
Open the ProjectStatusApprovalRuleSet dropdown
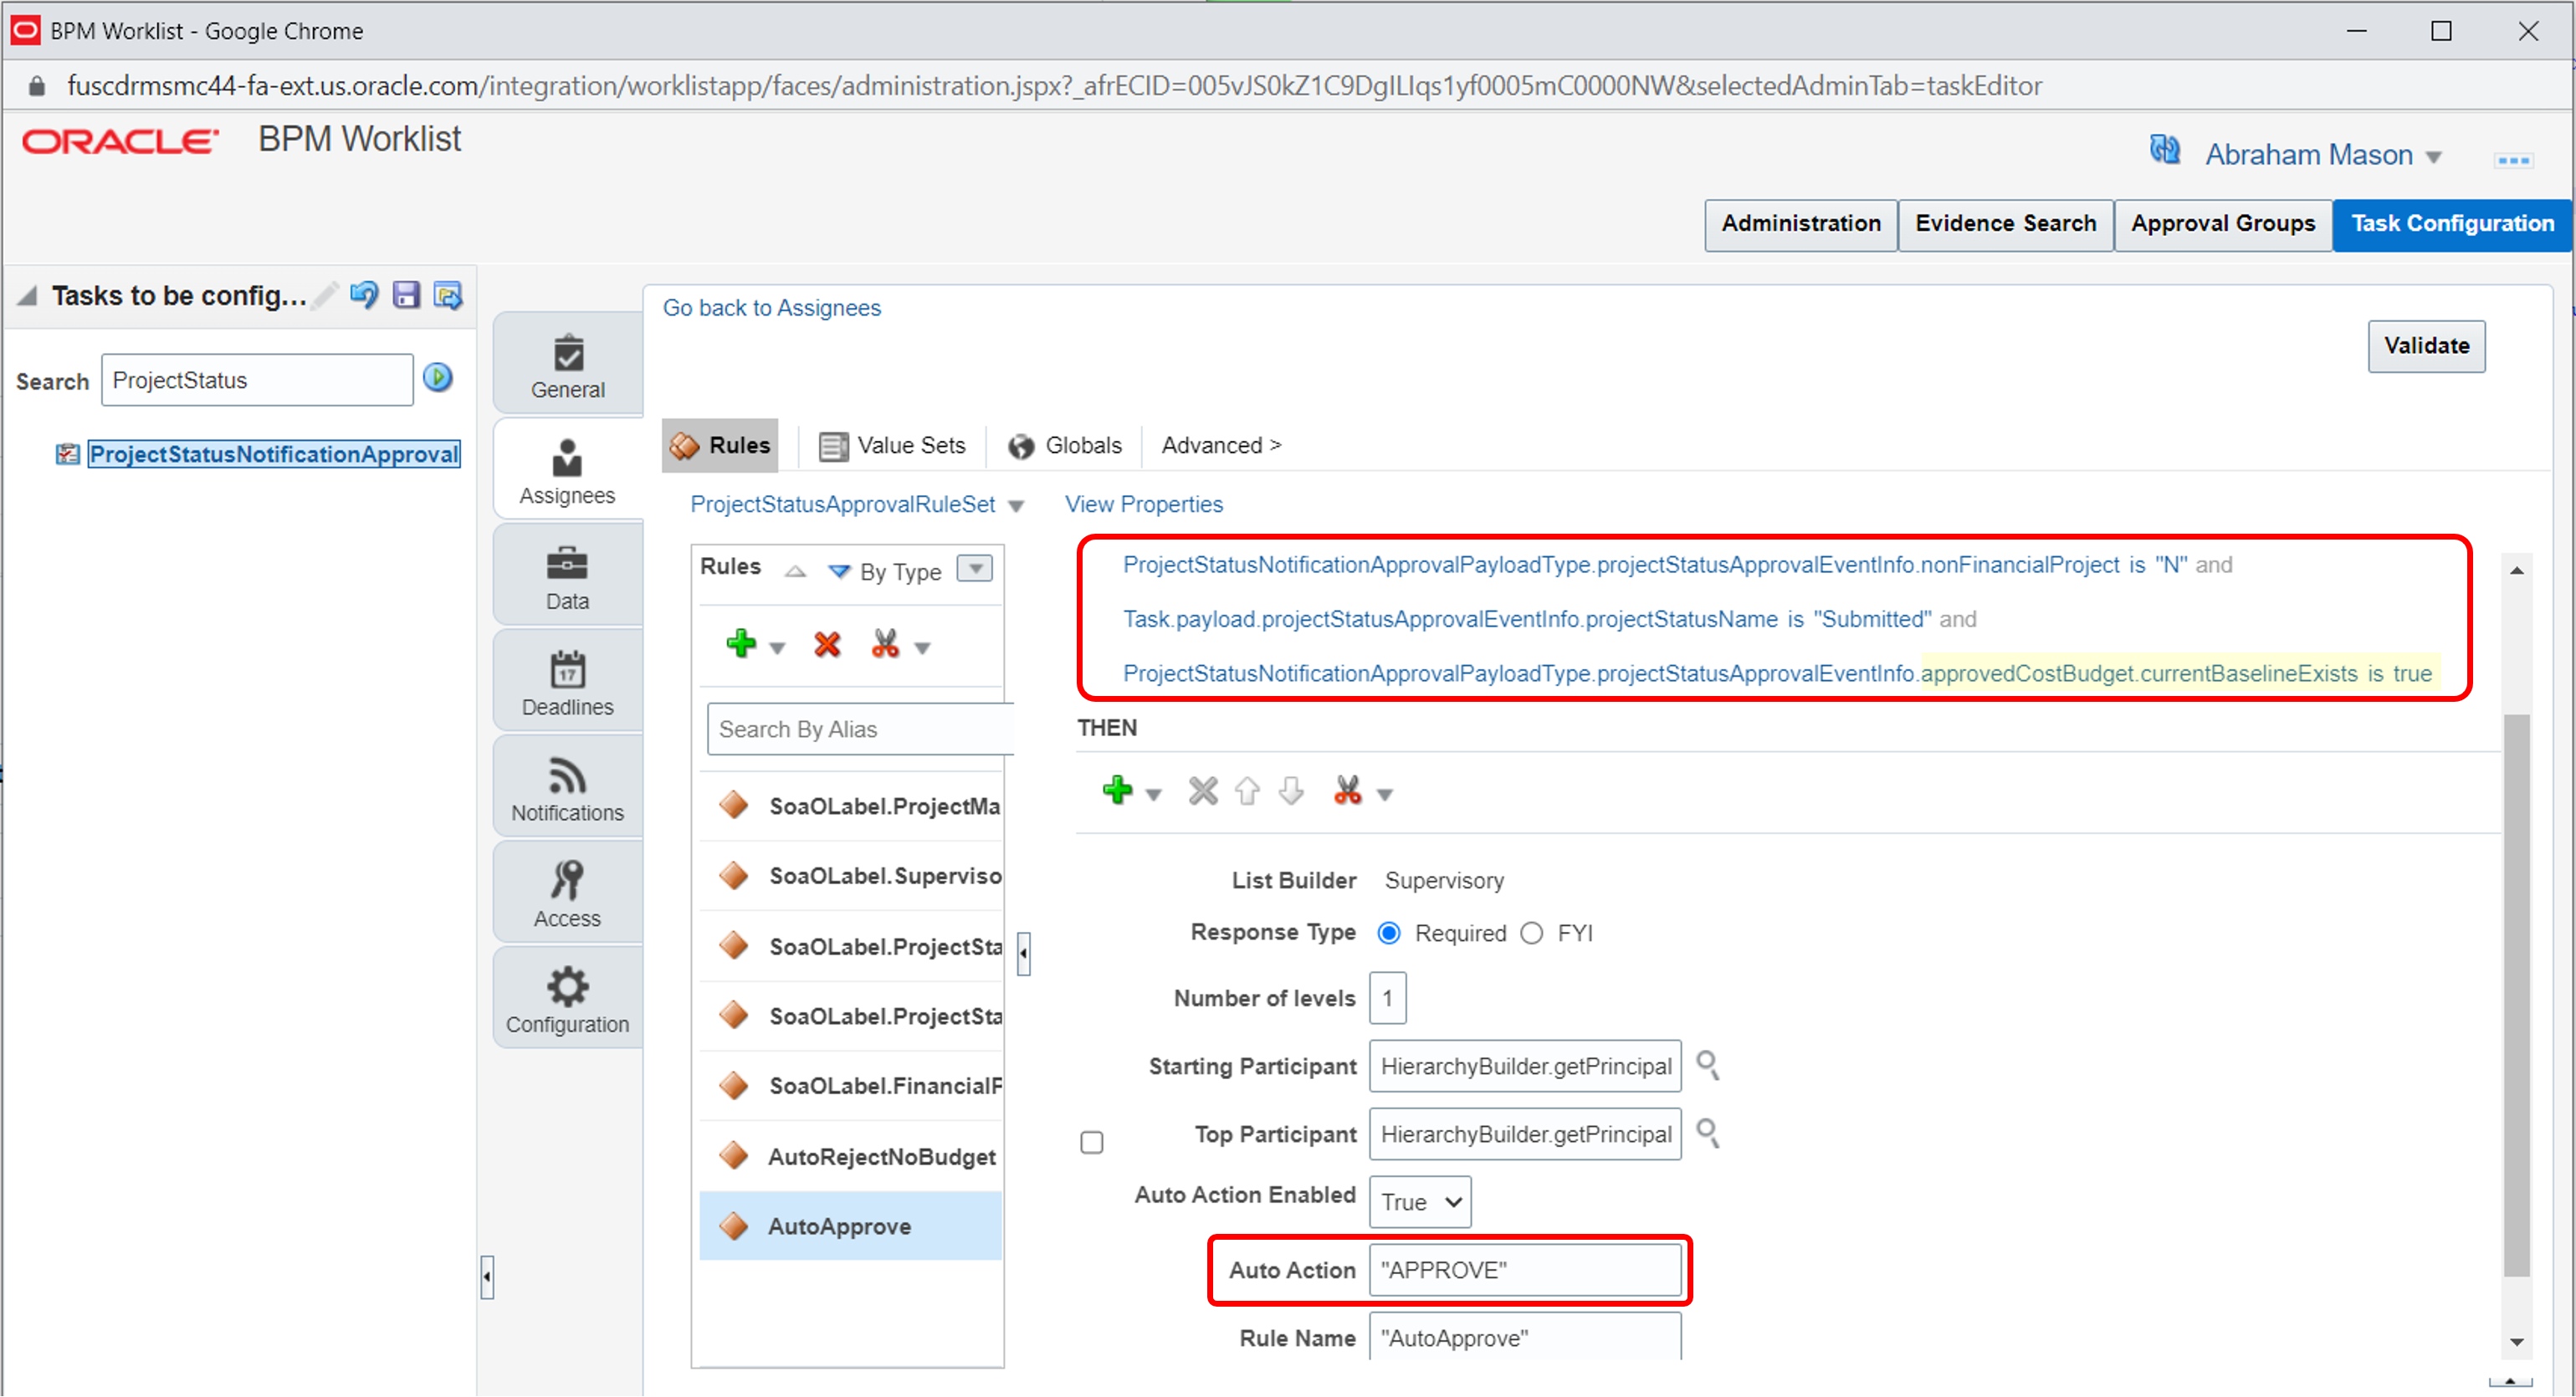pos(1016,506)
